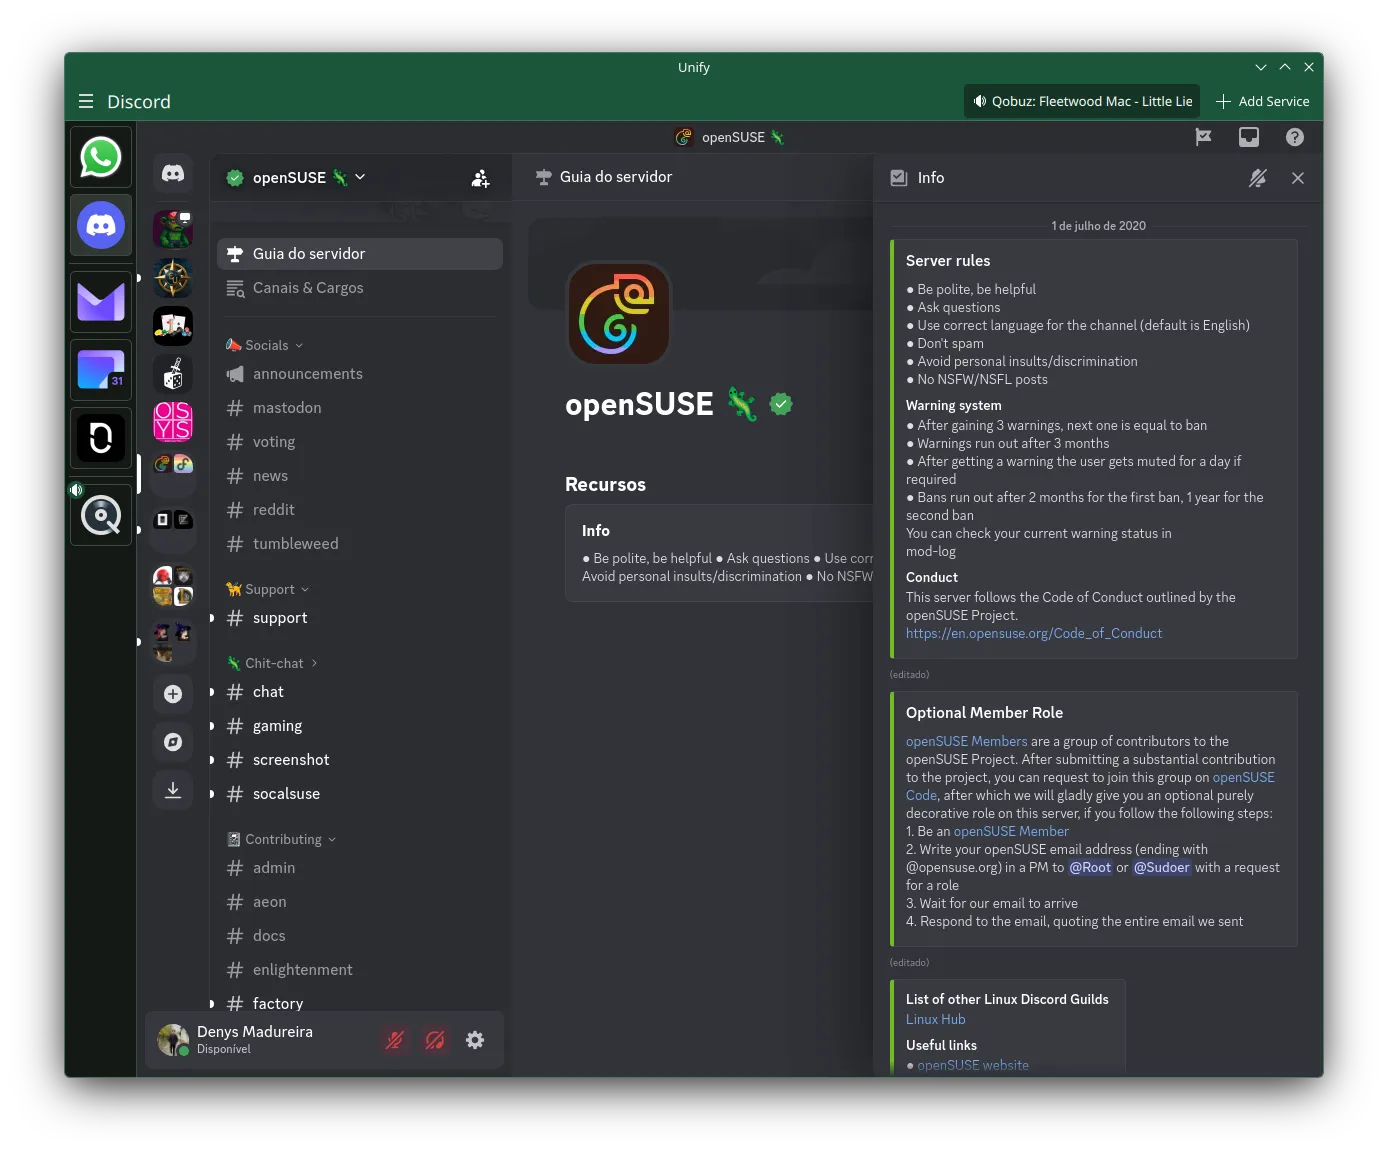Screen dimensions: 1388x1154
Task: Toggle microphone mute button
Action: click(x=395, y=1040)
